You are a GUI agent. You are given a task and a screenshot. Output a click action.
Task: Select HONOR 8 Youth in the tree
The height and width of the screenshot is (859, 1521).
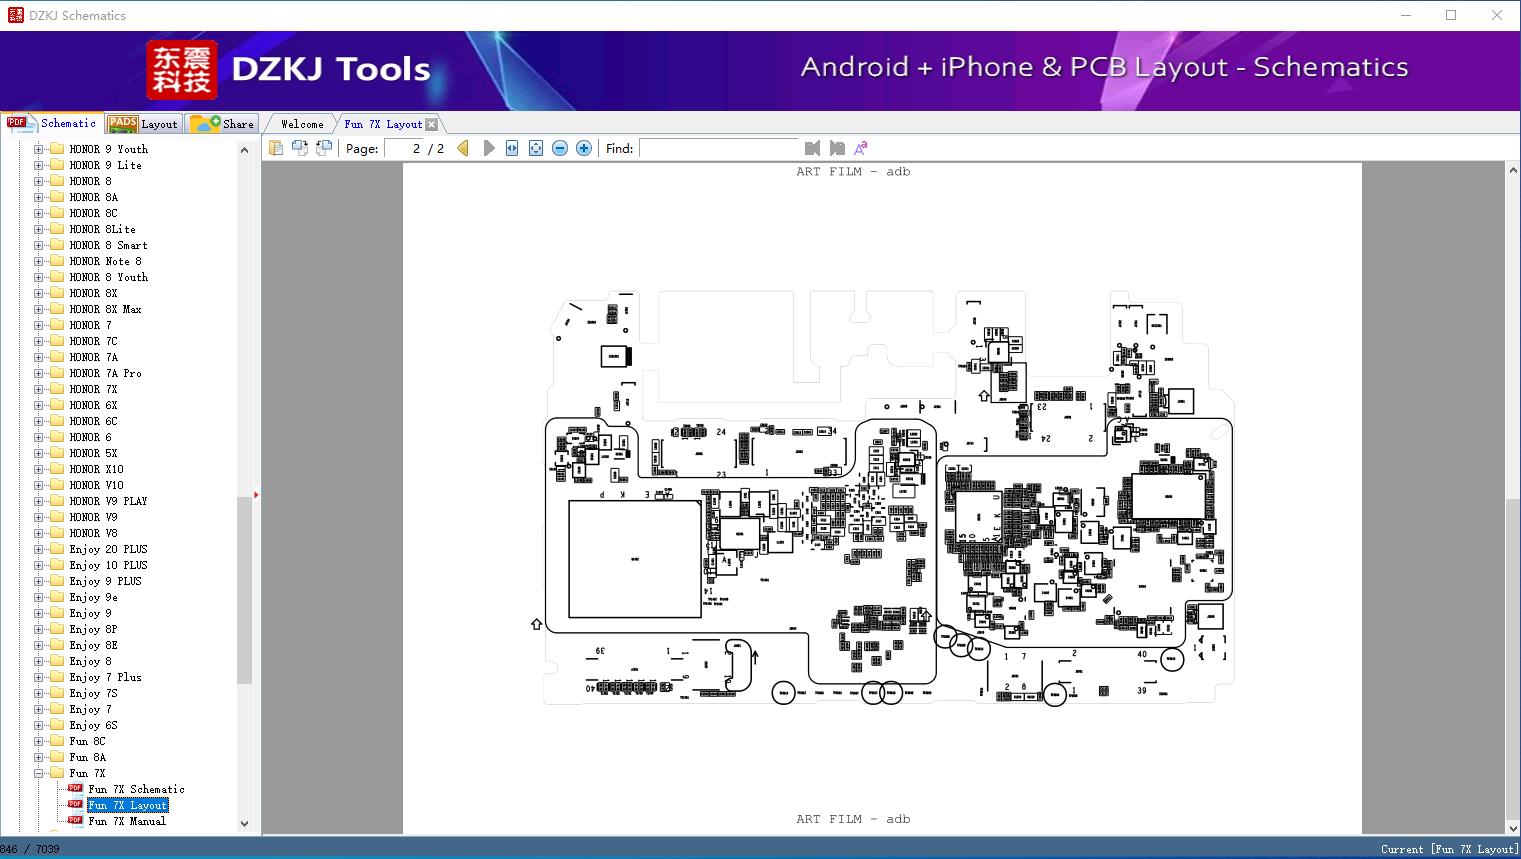[x=108, y=277]
